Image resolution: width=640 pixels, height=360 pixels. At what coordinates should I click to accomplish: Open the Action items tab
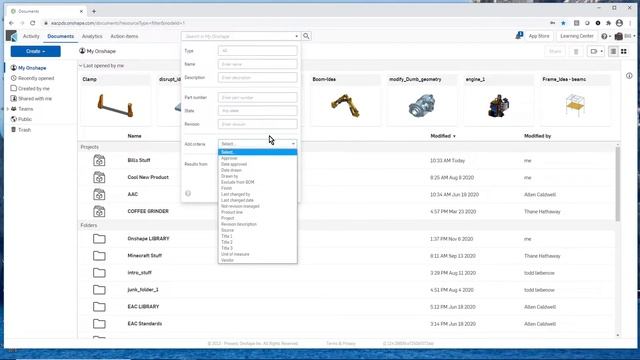(x=124, y=36)
